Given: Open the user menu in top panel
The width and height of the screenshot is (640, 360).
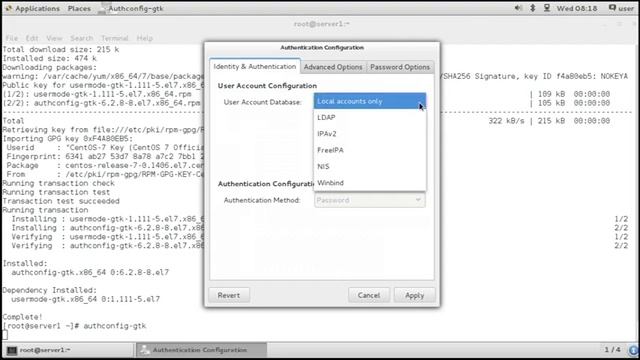Looking at the screenshot, I should pos(621,8).
